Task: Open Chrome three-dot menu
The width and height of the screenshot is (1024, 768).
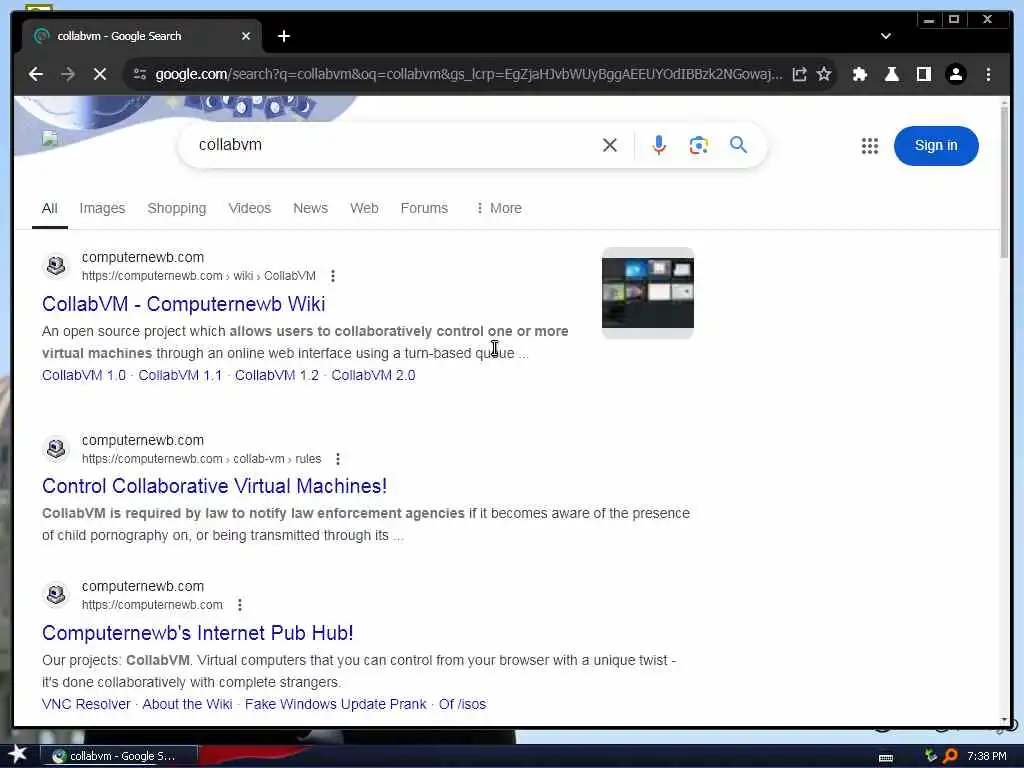Action: pyautogui.click(x=988, y=74)
